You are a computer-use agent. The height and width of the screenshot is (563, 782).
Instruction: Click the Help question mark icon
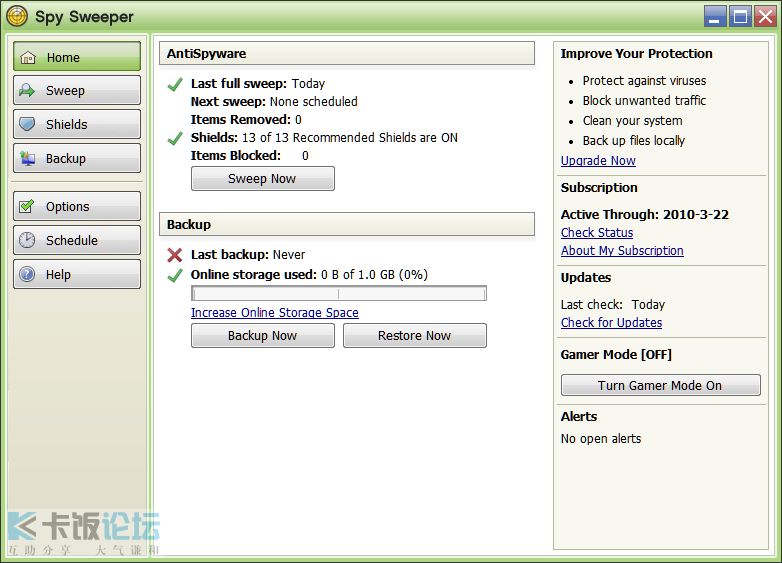[27, 274]
